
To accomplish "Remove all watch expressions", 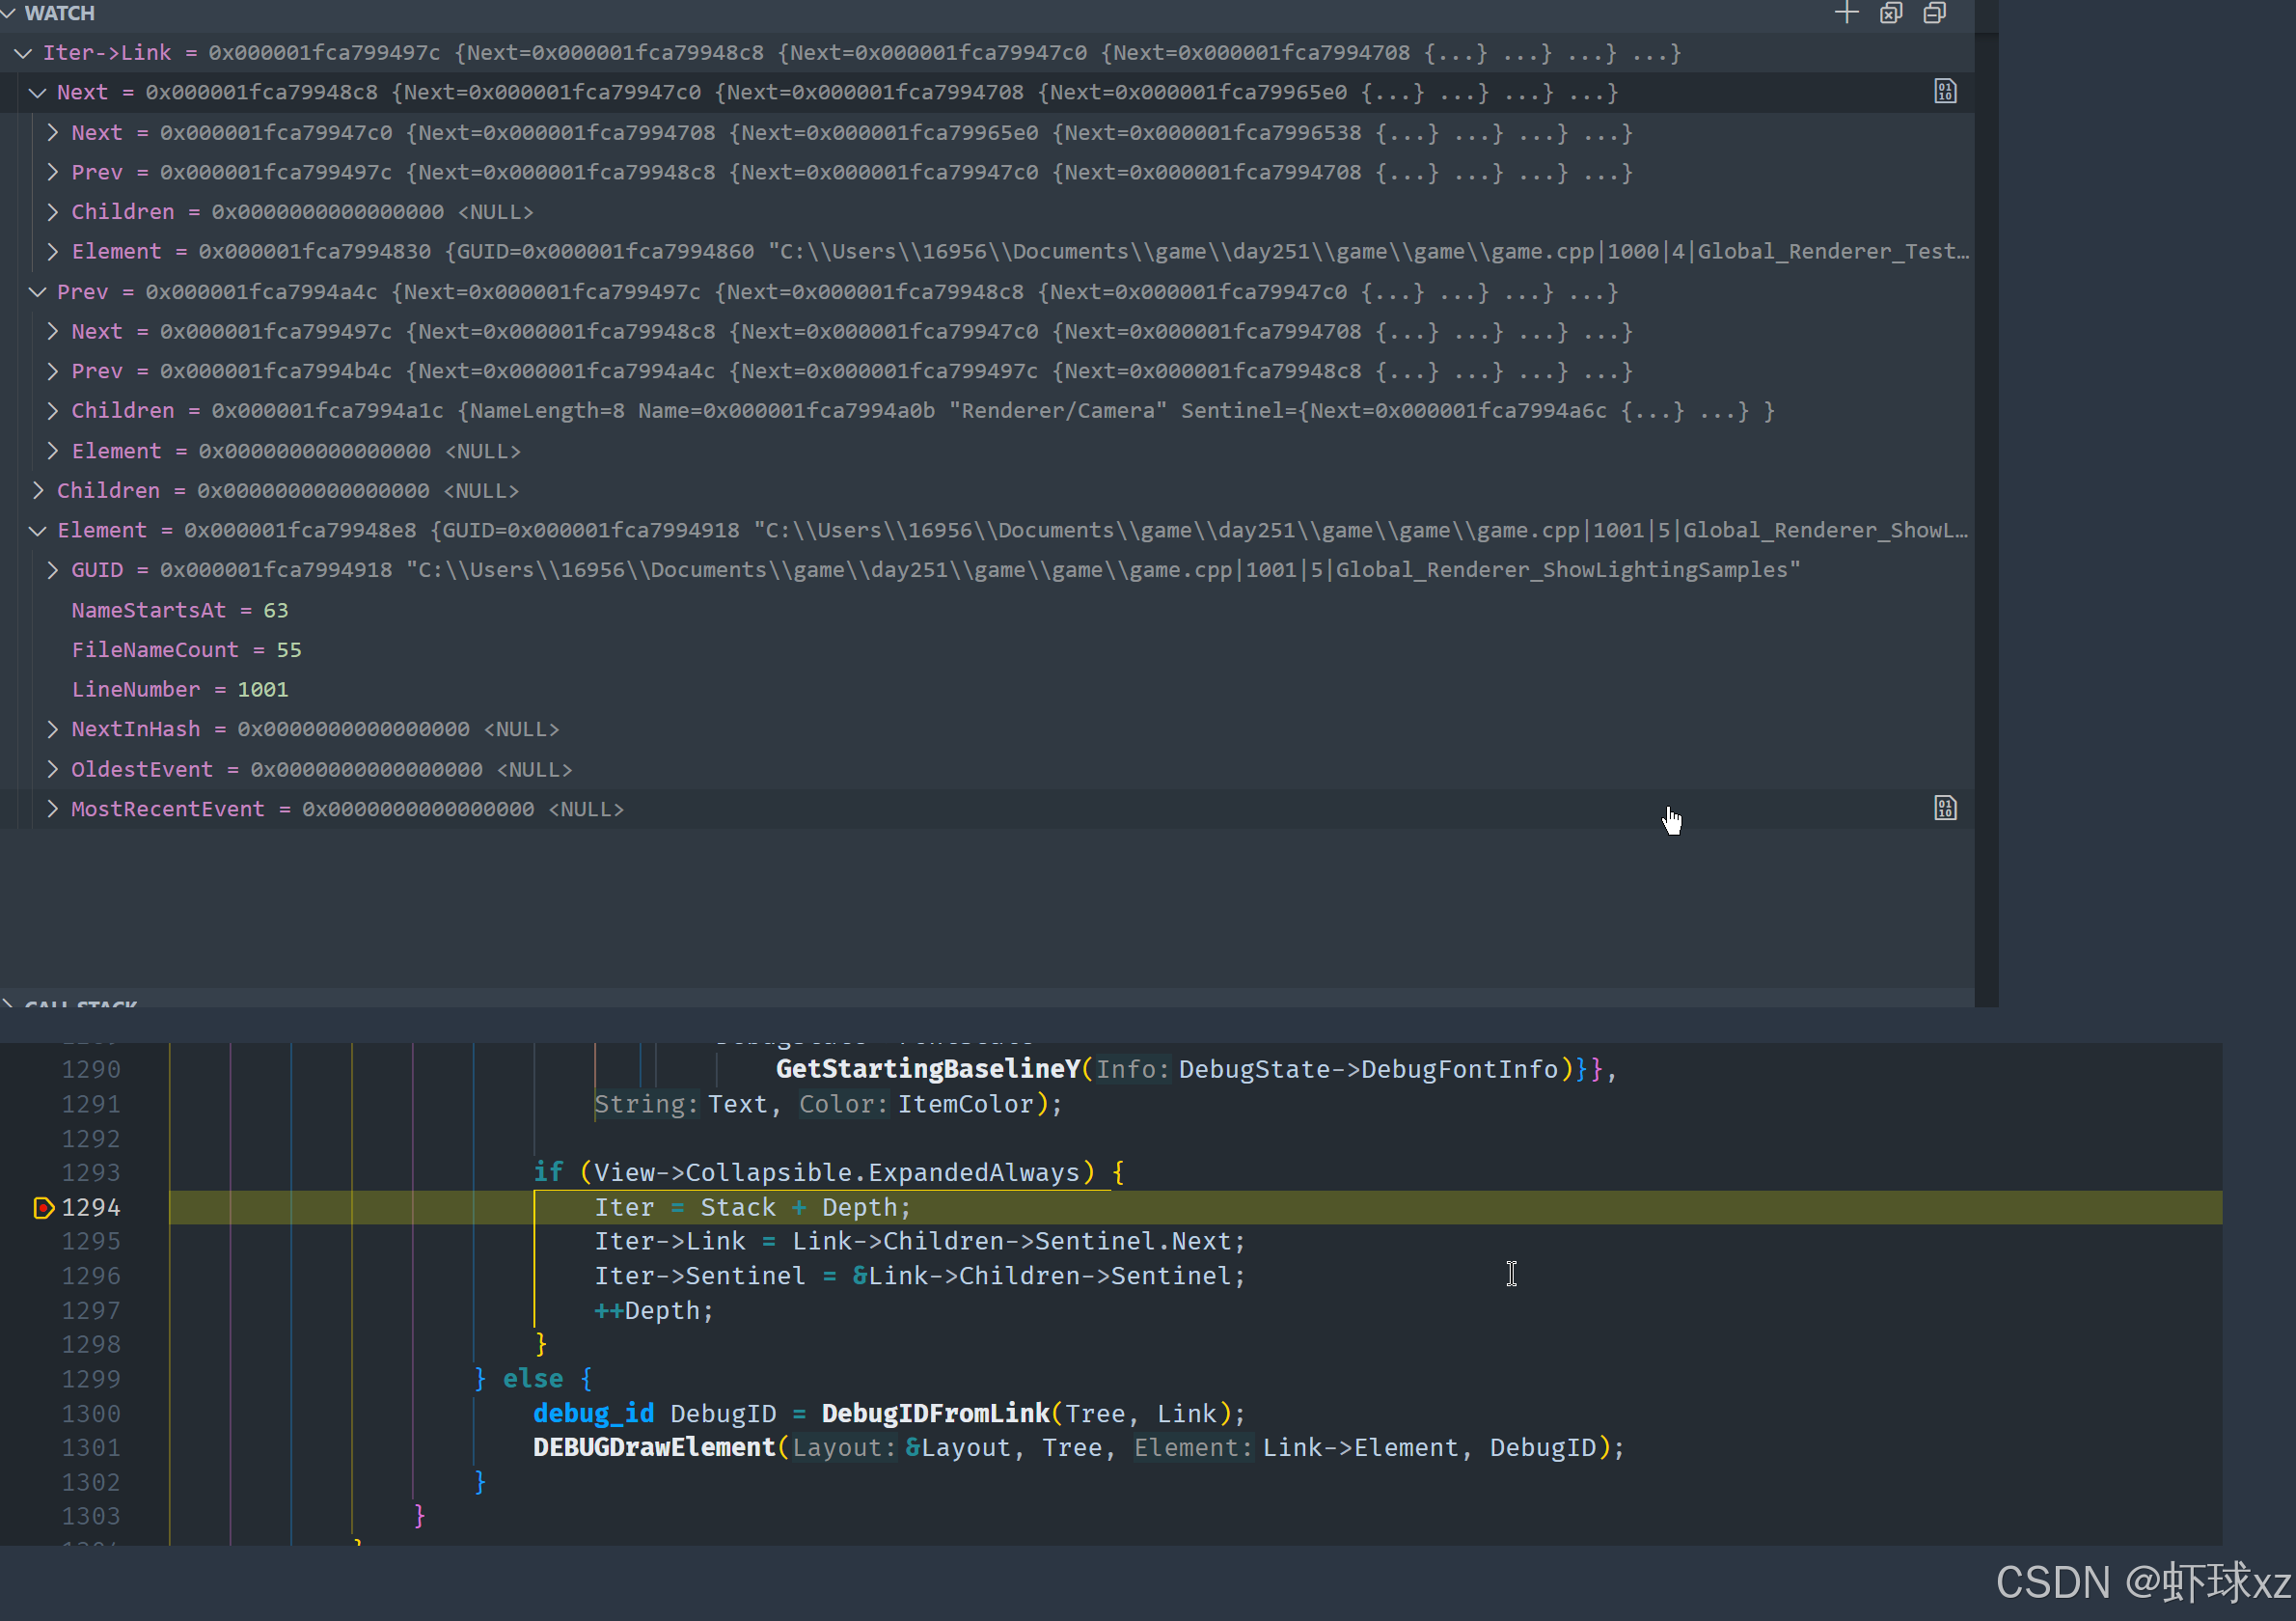I will (1890, 13).
